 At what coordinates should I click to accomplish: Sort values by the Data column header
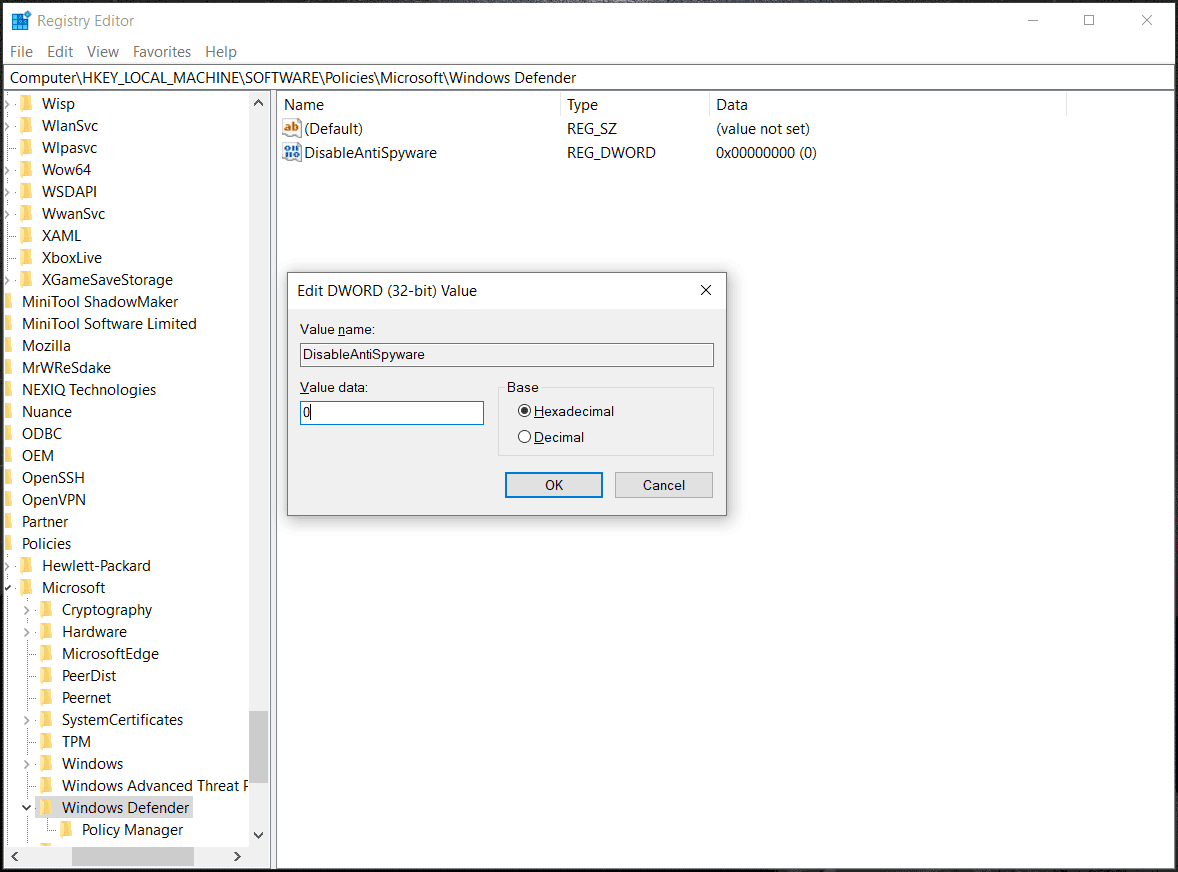click(888, 104)
